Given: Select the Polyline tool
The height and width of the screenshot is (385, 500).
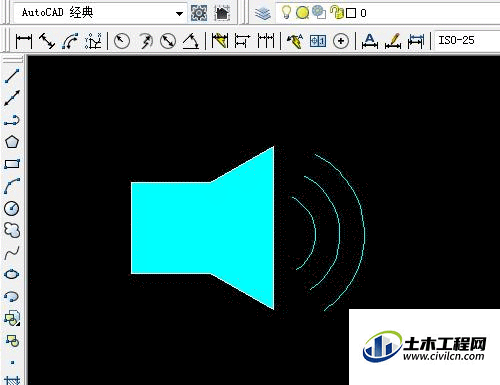Looking at the screenshot, I should (12, 120).
